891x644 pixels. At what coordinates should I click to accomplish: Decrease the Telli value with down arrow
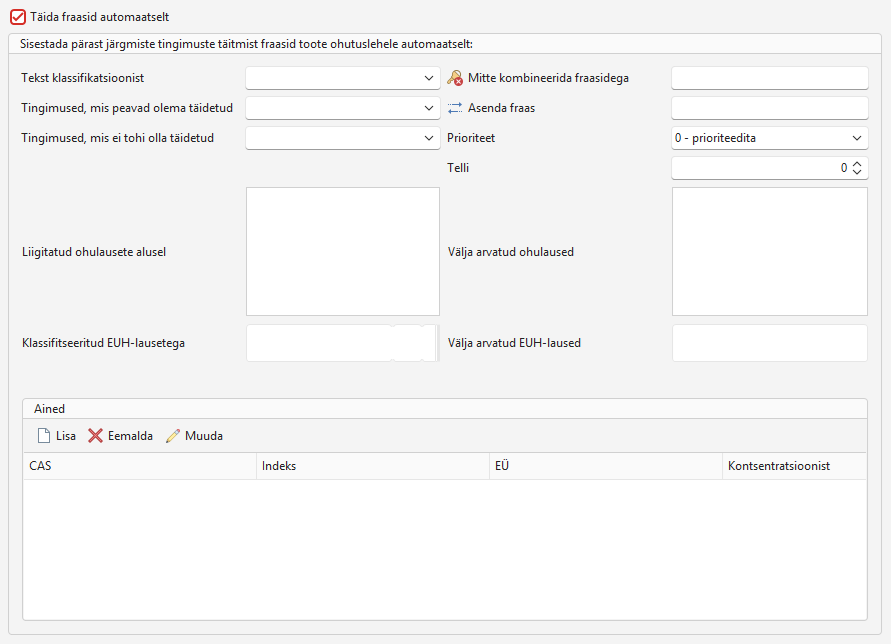[857, 172]
